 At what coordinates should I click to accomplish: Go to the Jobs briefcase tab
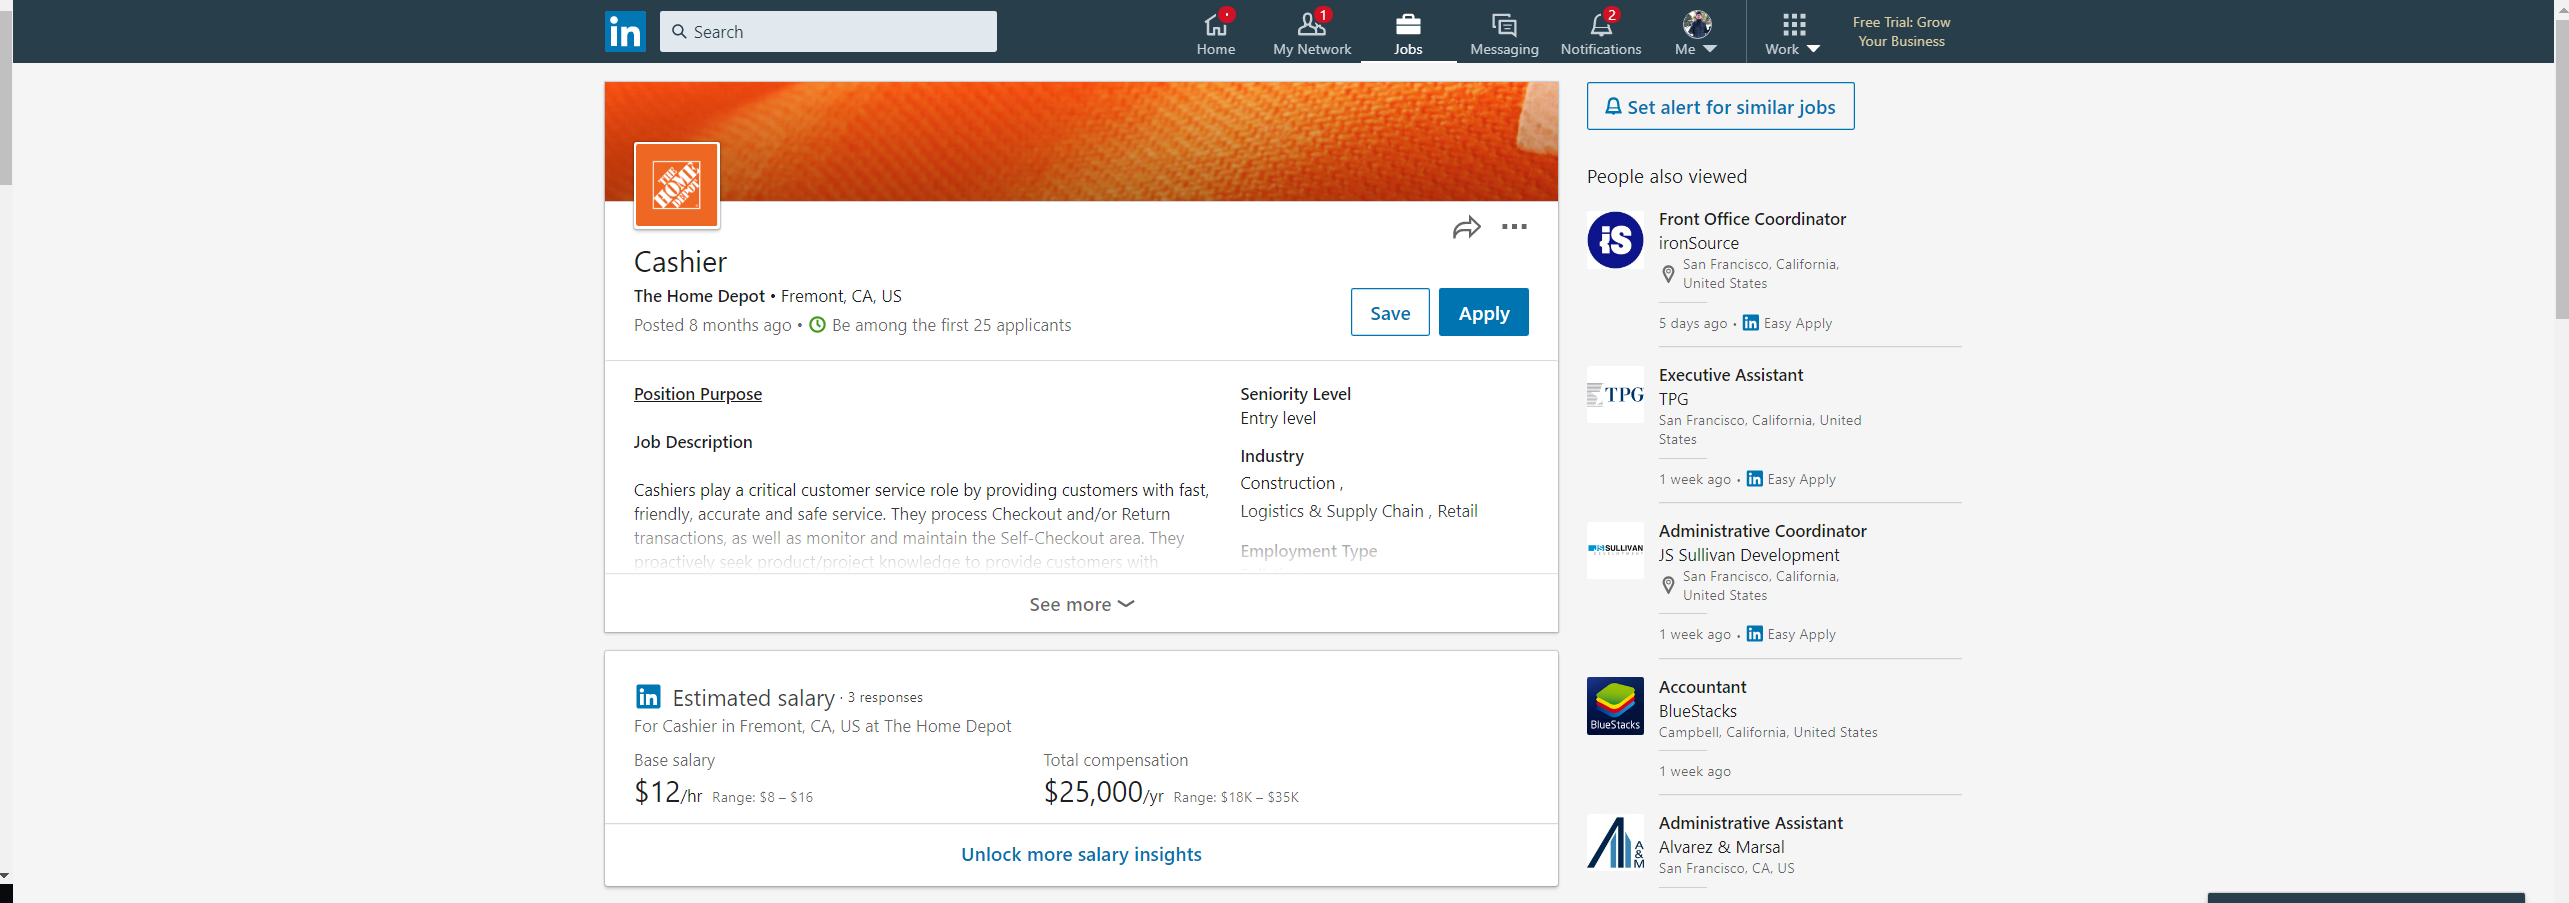click(1408, 33)
